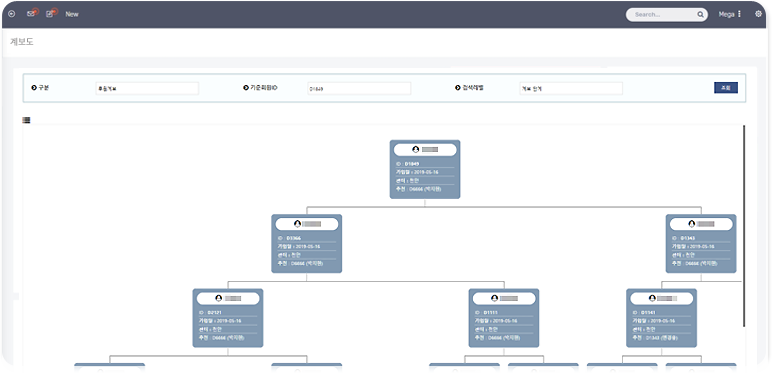Click the magnifier icon in Search box
This screenshot has height=373, width=772.
[x=700, y=15]
